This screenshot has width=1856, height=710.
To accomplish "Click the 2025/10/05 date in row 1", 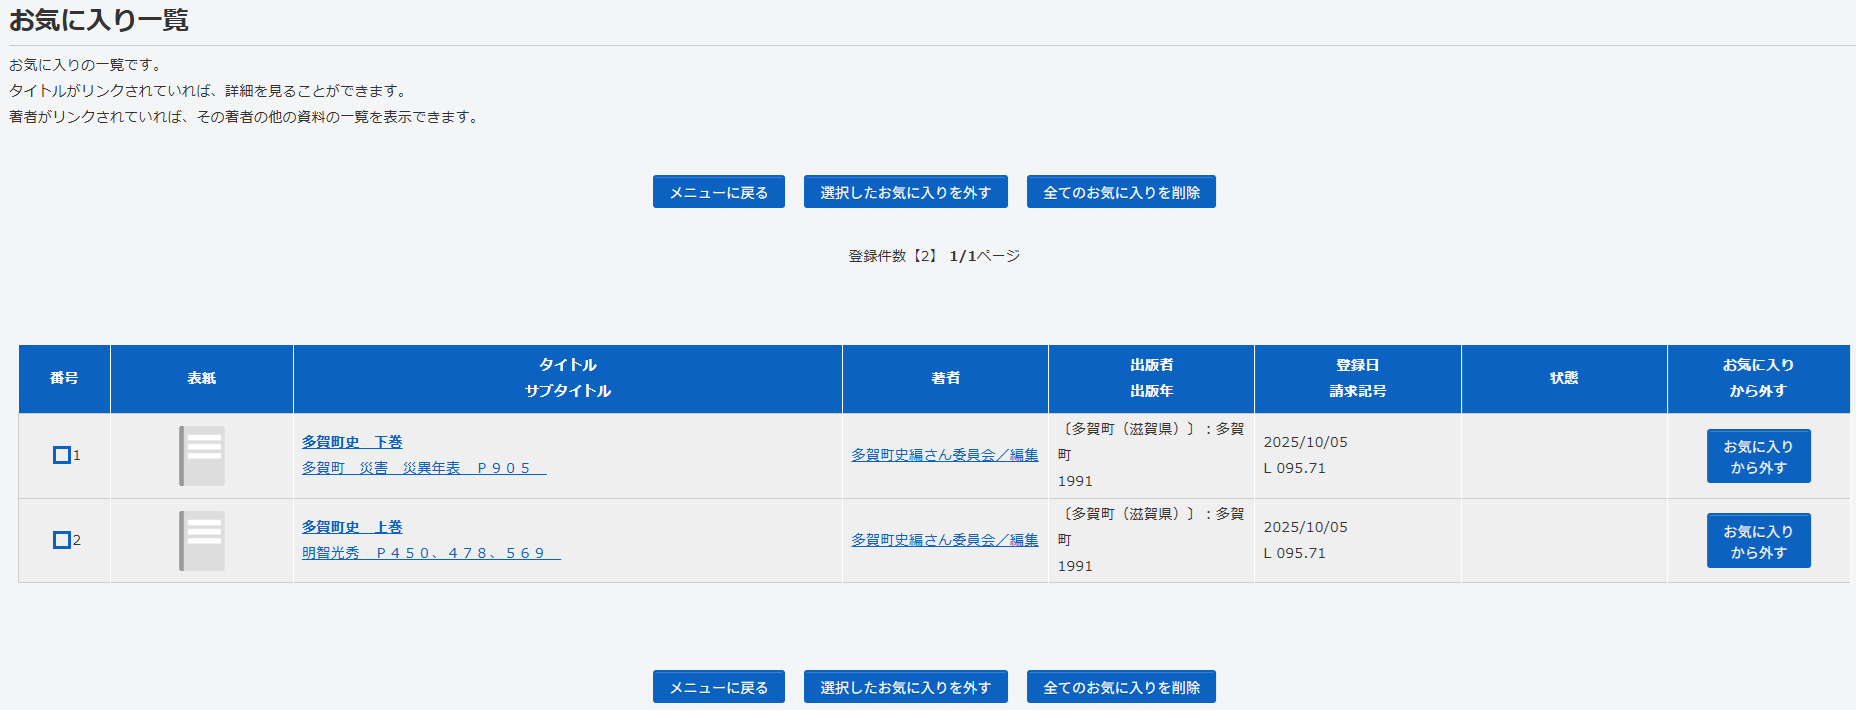I will coord(1305,442).
